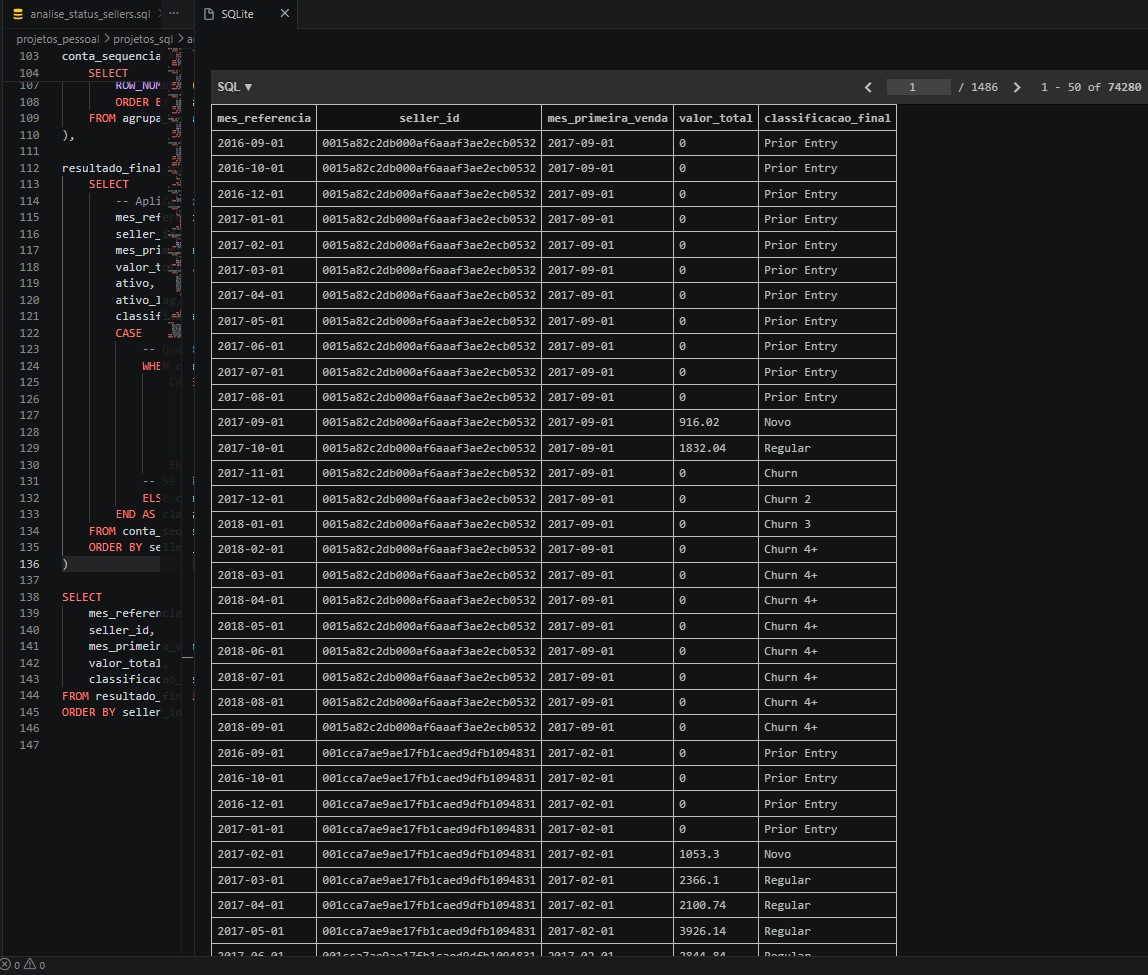Select the "Churn 2" classification cell
Viewport: 1148px width, 975px height.
(x=827, y=499)
